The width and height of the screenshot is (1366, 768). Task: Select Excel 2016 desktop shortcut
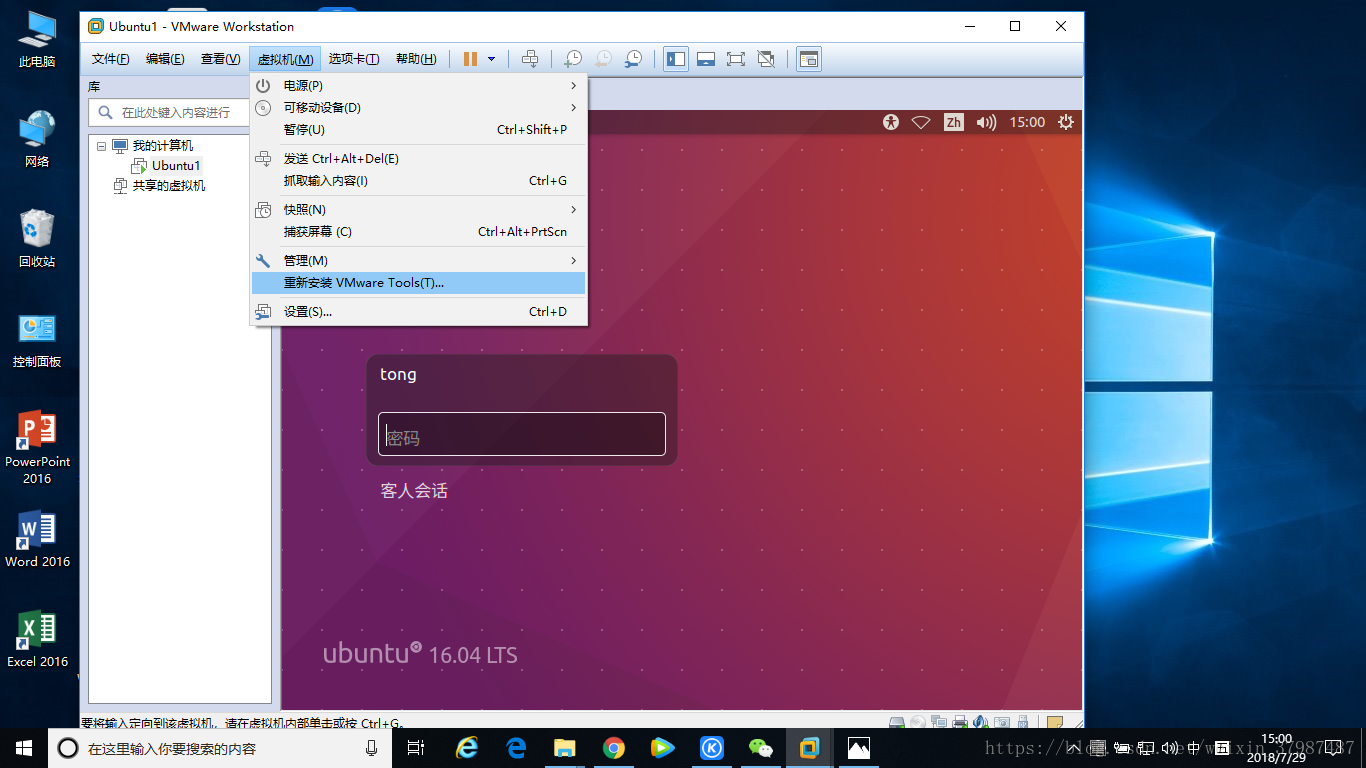(x=37, y=640)
